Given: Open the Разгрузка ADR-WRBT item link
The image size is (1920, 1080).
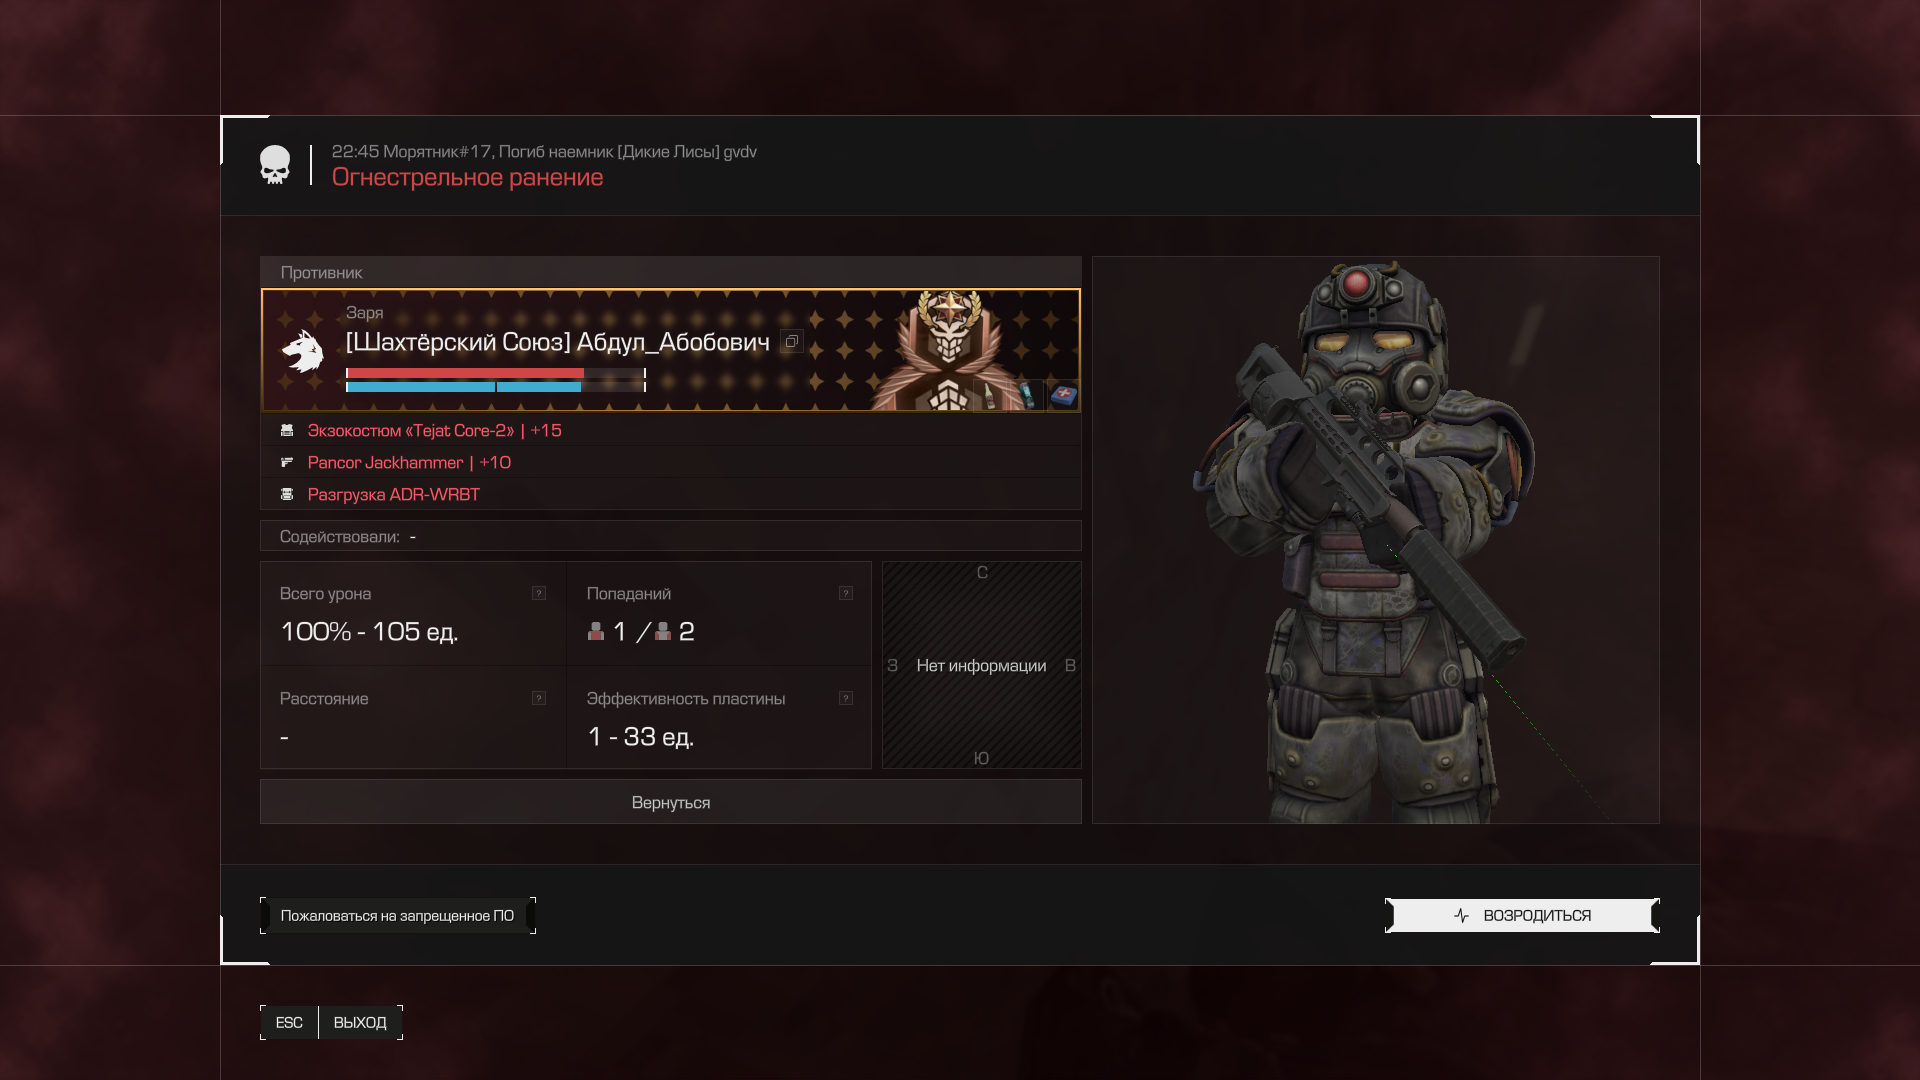Looking at the screenshot, I should point(393,495).
